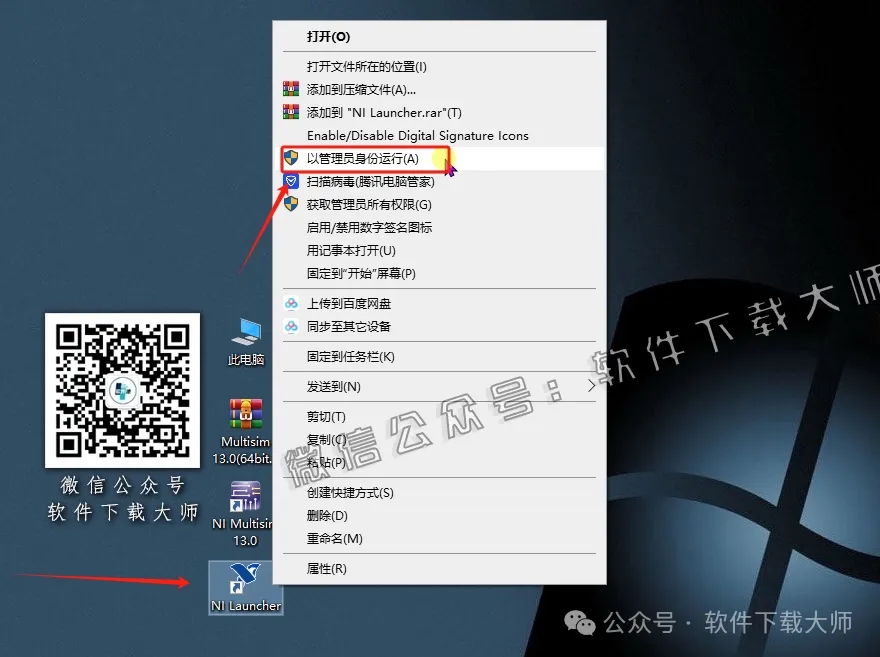
Task: Click the WinRAR icon beside 添加到压缩文件
Action: pos(291,89)
